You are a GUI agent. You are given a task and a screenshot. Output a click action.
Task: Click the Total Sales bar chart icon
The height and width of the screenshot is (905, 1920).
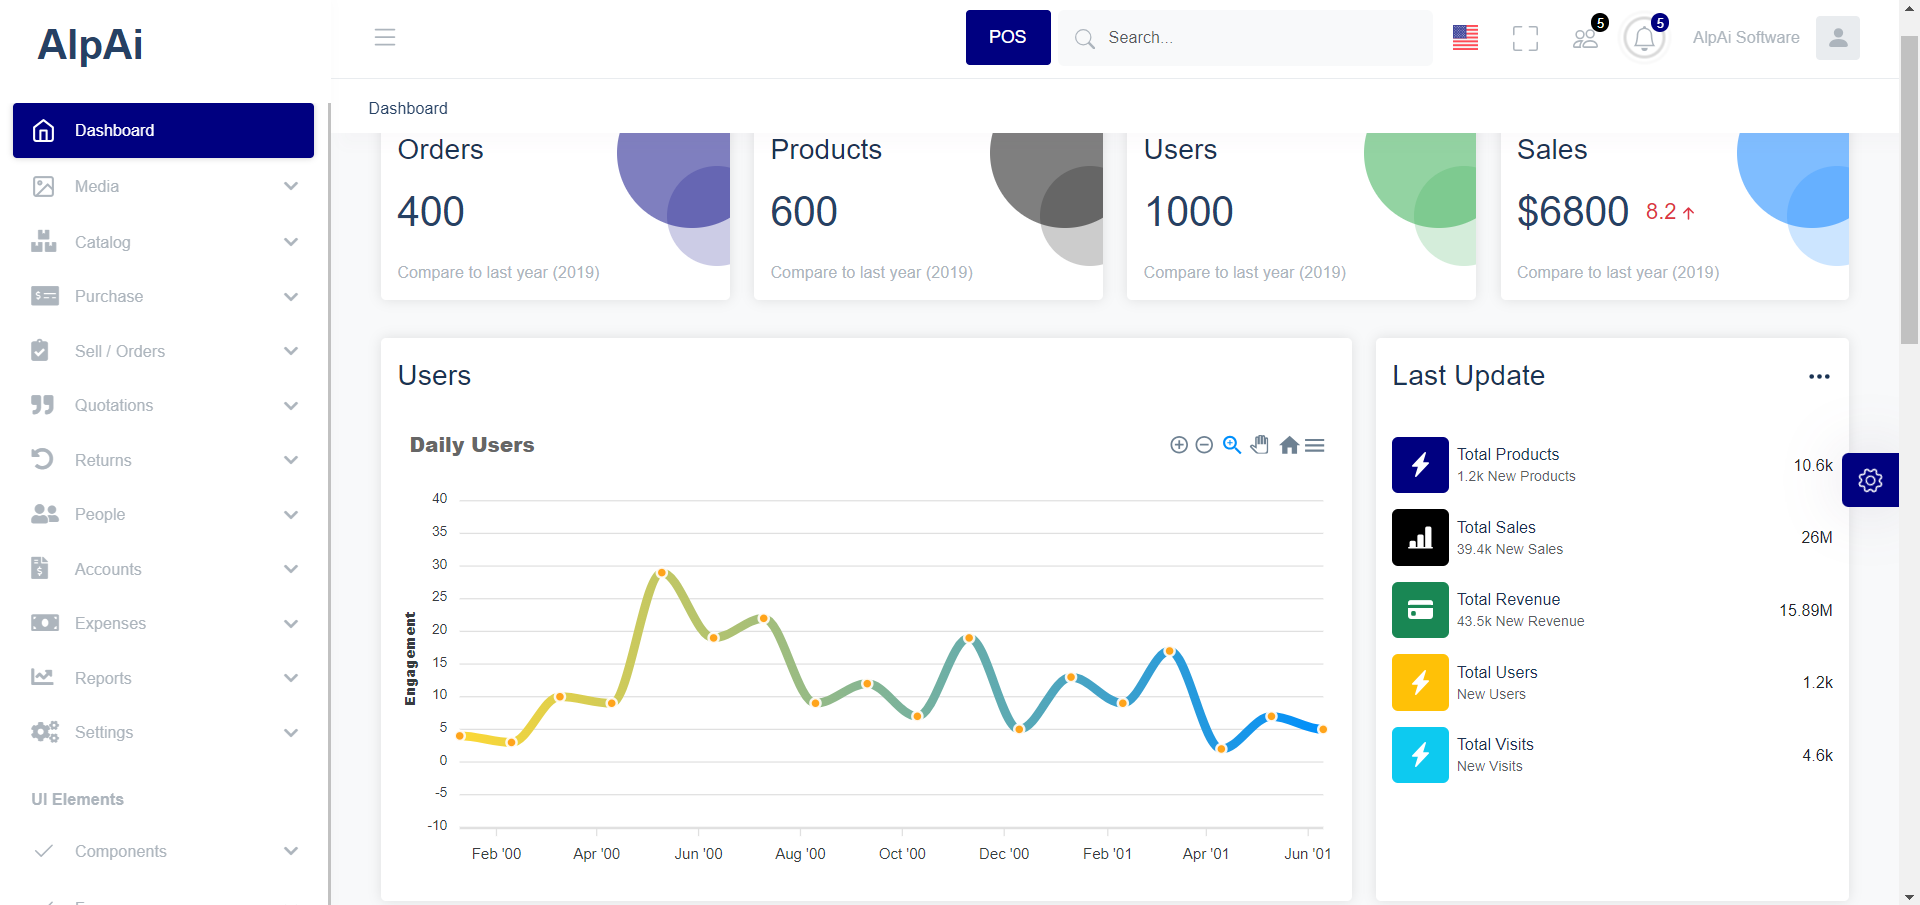pos(1420,538)
